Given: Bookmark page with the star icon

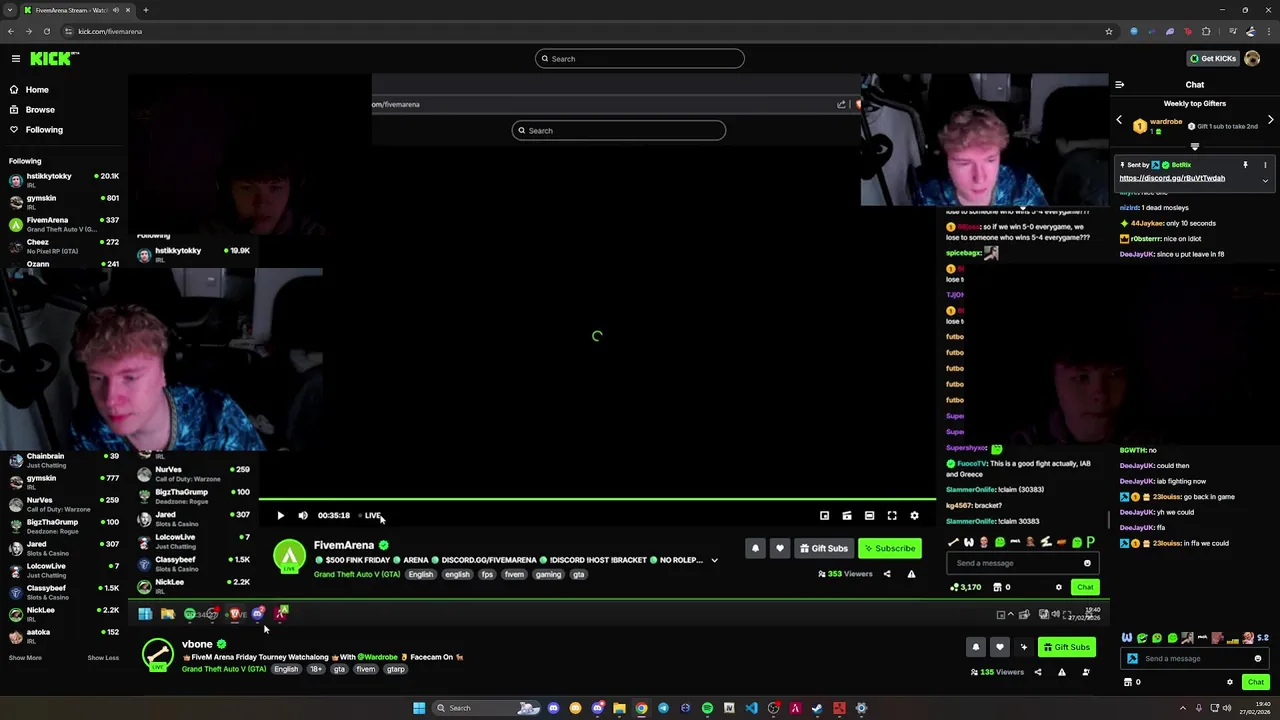Looking at the screenshot, I should coord(1109,31).
